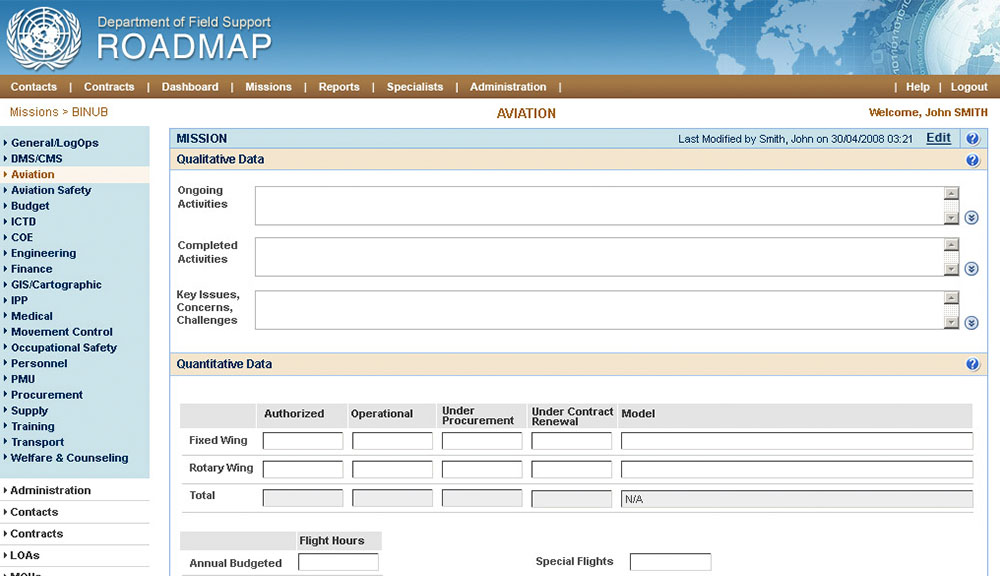Click the Completed Activities text area
The width and height of the screenshot is (1000, 576).
click(x=599, y=257)
